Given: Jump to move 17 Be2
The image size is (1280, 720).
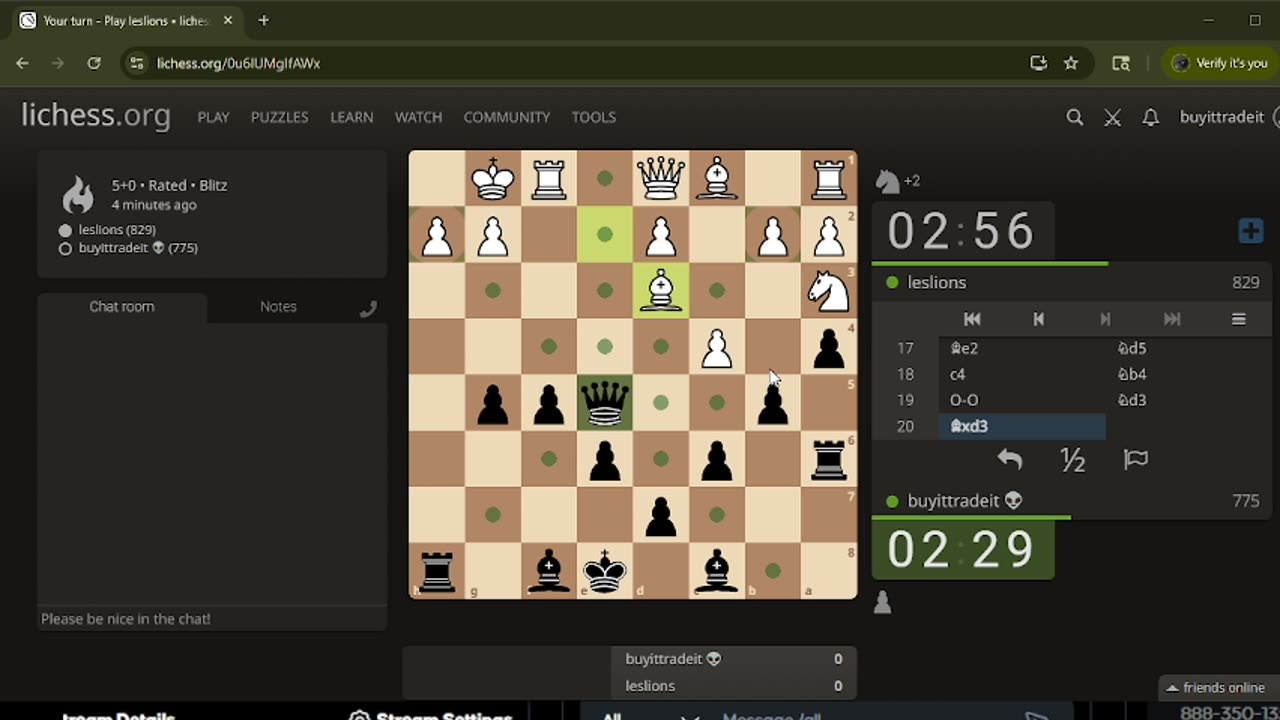Looking at the screenshot, I should (x=1022, y=348).
